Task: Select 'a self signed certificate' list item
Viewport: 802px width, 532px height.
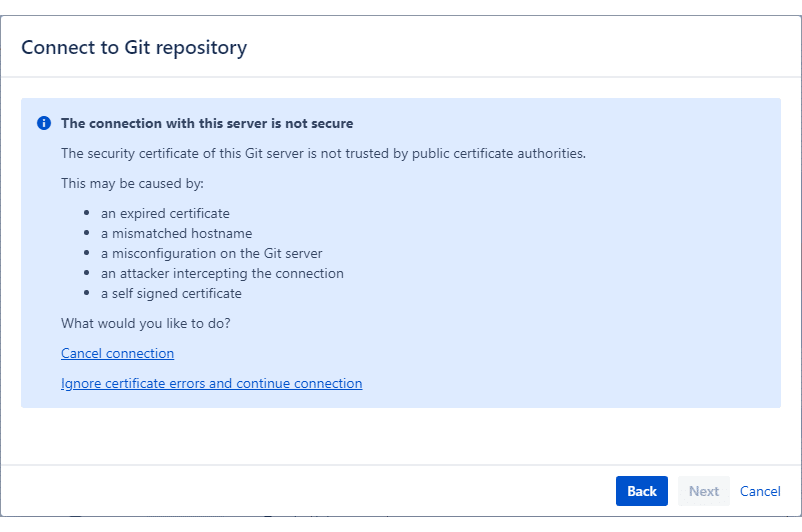Action: click(171, 294)
